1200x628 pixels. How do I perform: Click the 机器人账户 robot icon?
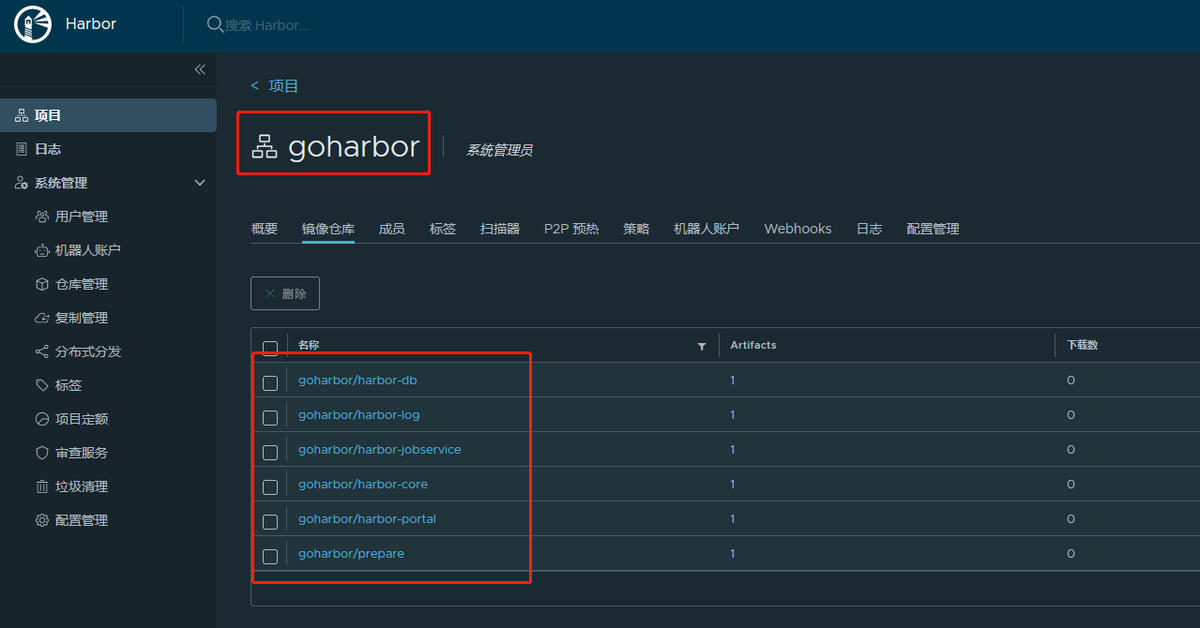pyautogui.click(x=42, y=250)
